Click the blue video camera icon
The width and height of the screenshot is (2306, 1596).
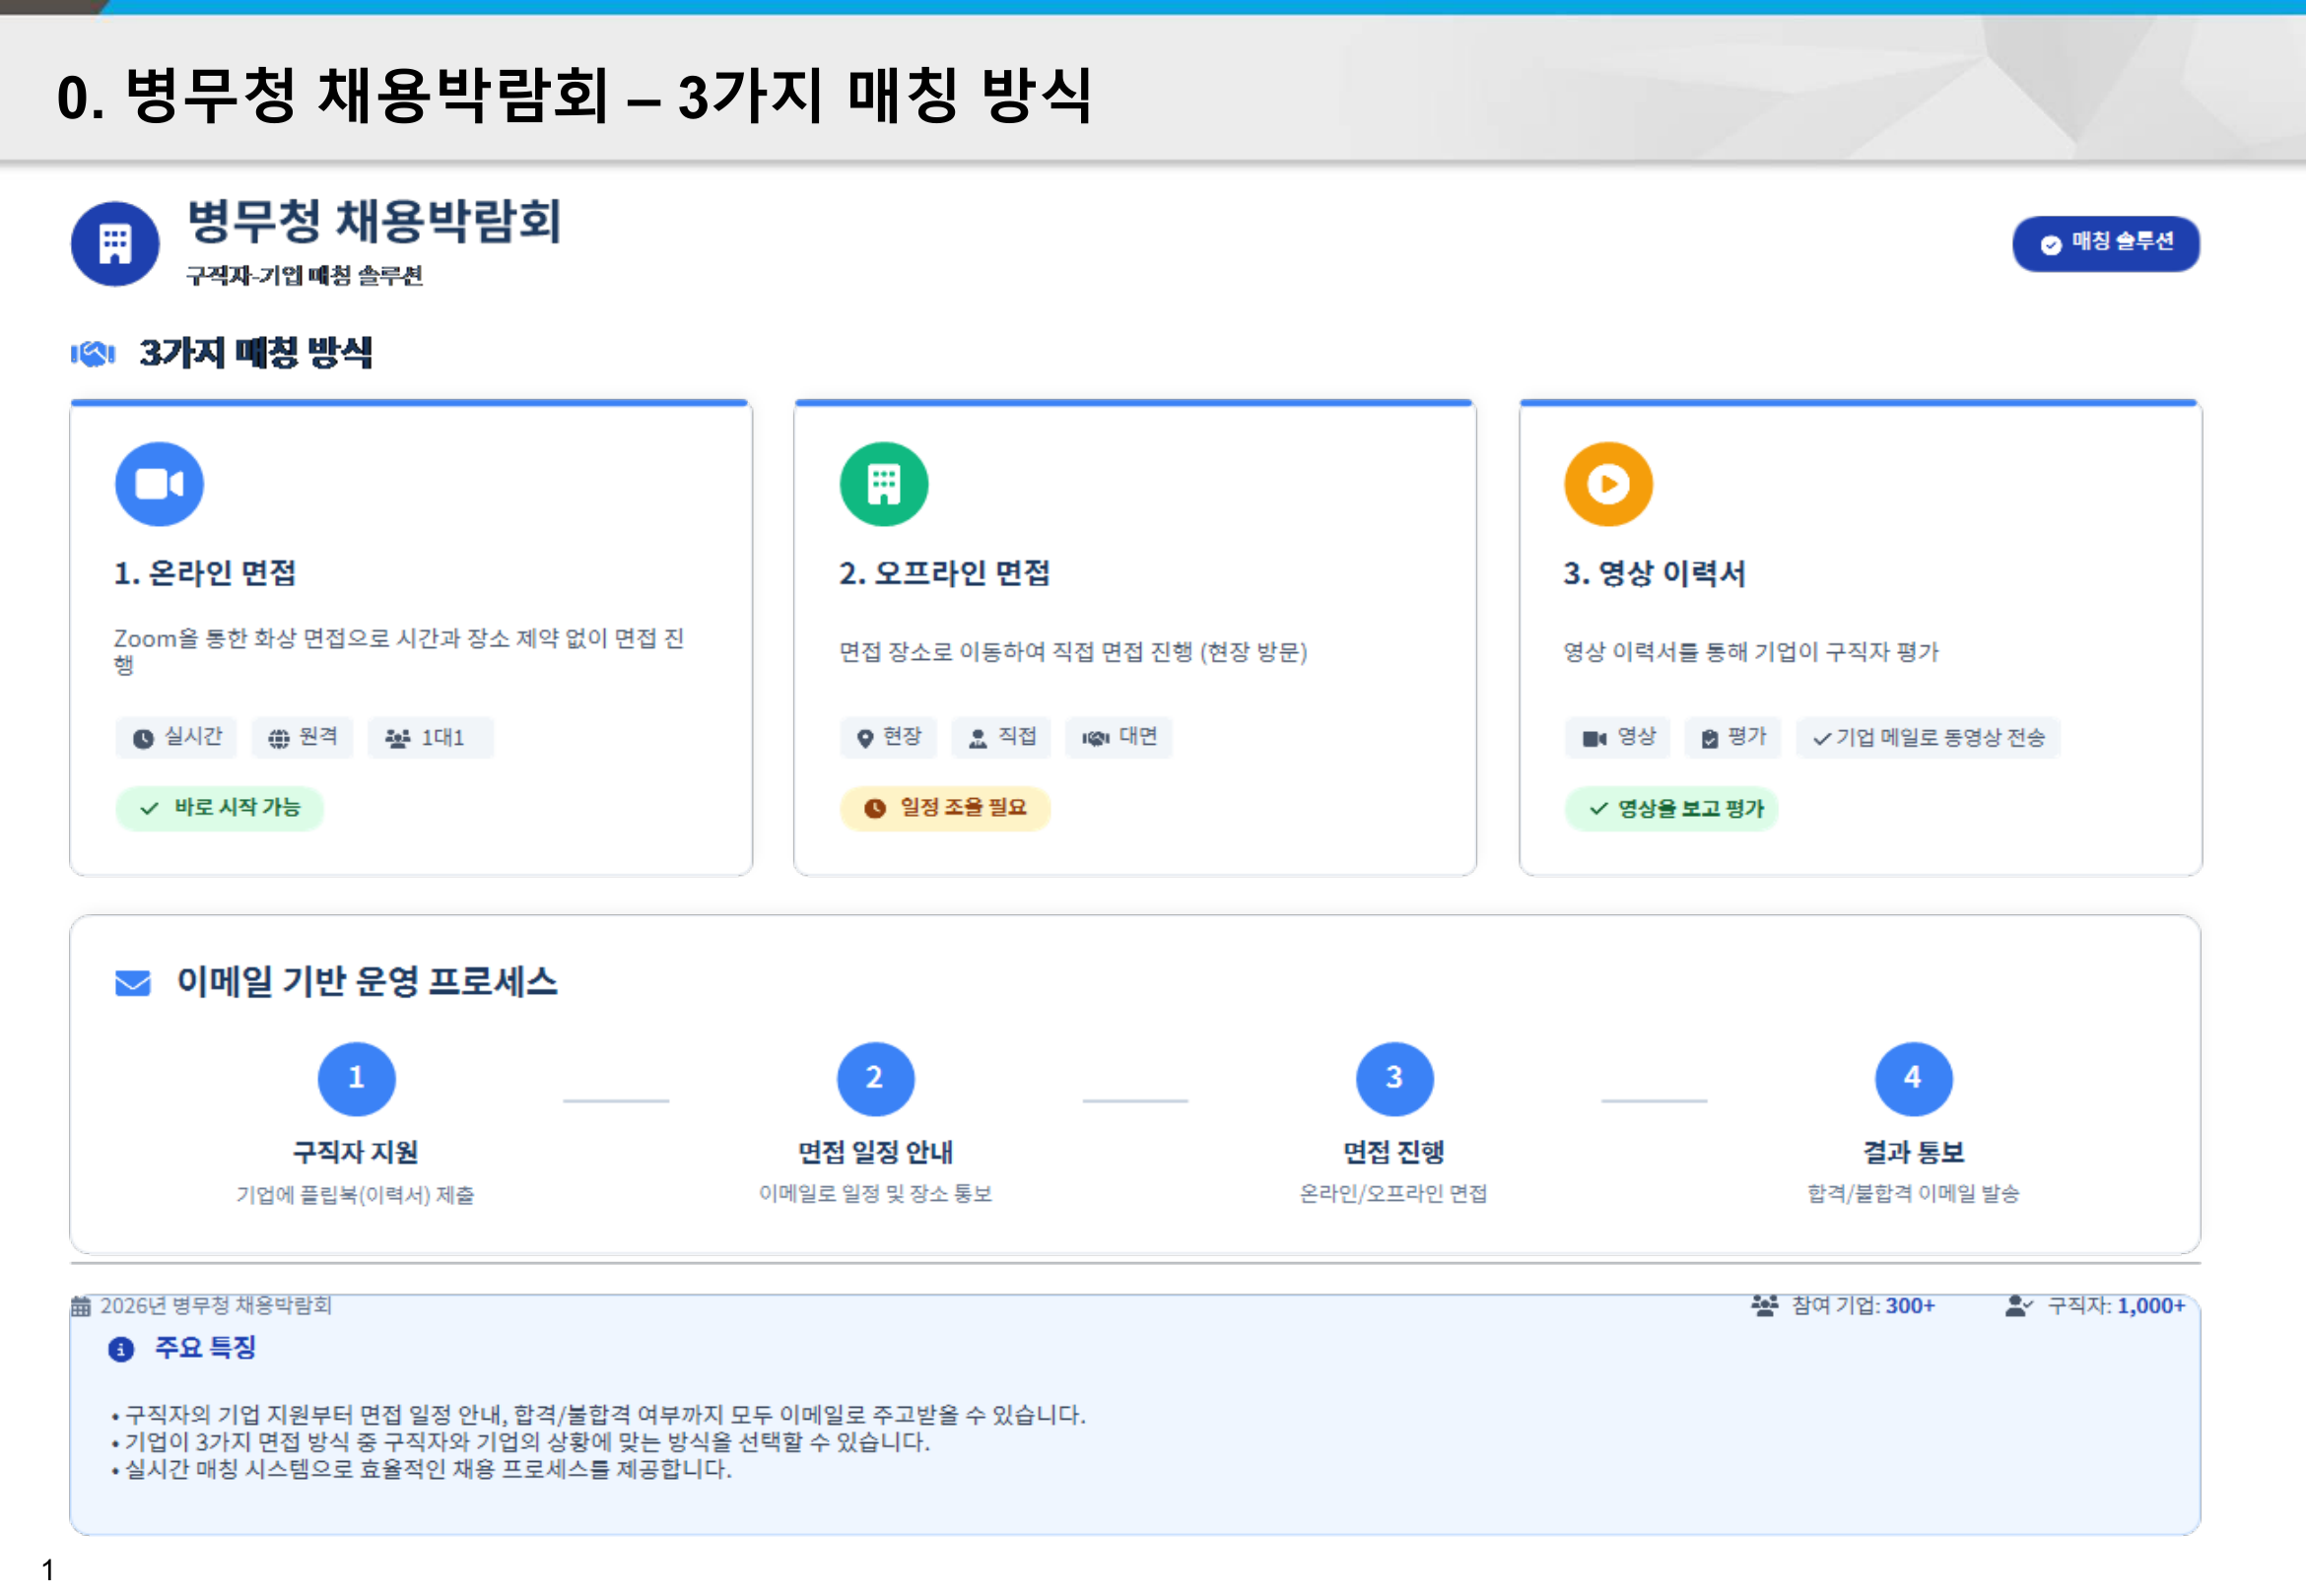coord(159,484)
